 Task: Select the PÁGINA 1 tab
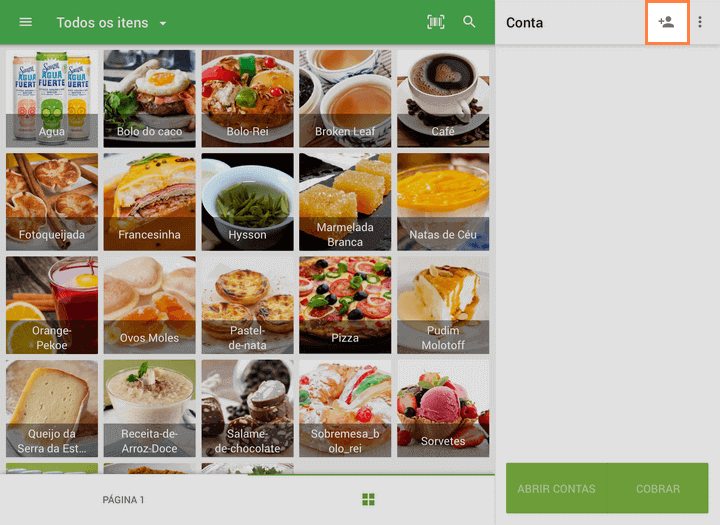click(124, 500)
